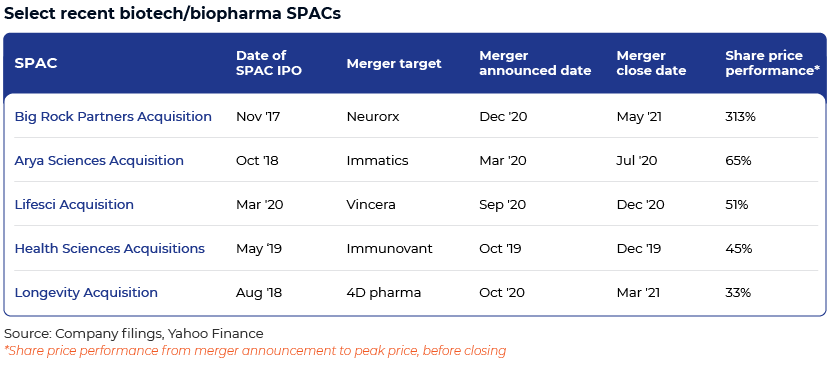Select the table title about biotech SPACs

coord(172,14)
